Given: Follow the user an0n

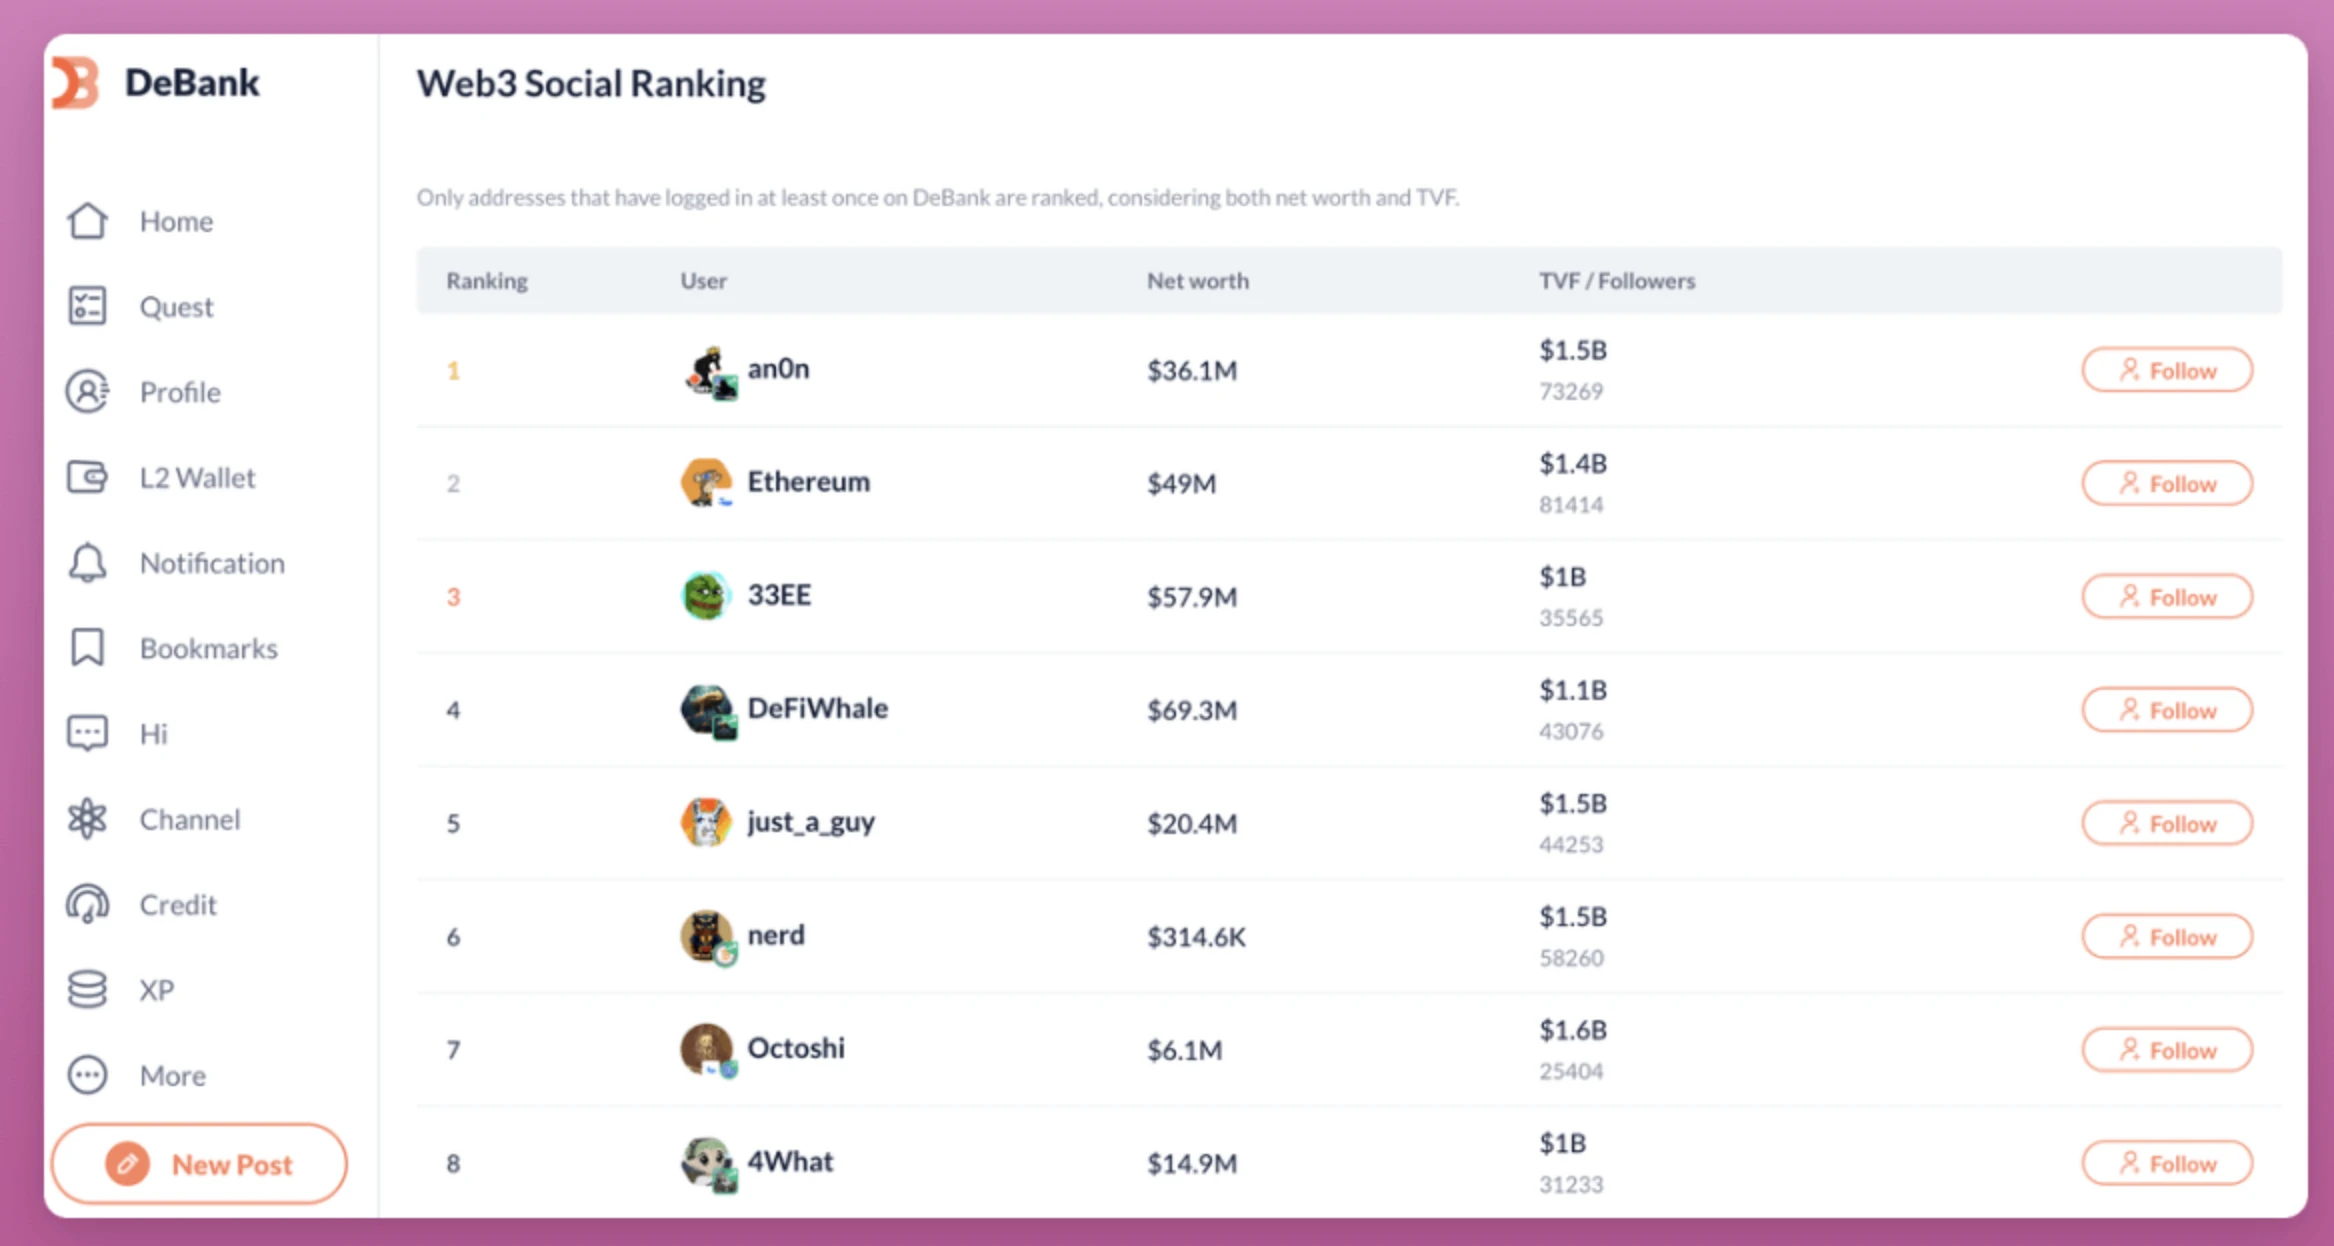Looking at the screenshot, I should click(x=2167, y=370).
